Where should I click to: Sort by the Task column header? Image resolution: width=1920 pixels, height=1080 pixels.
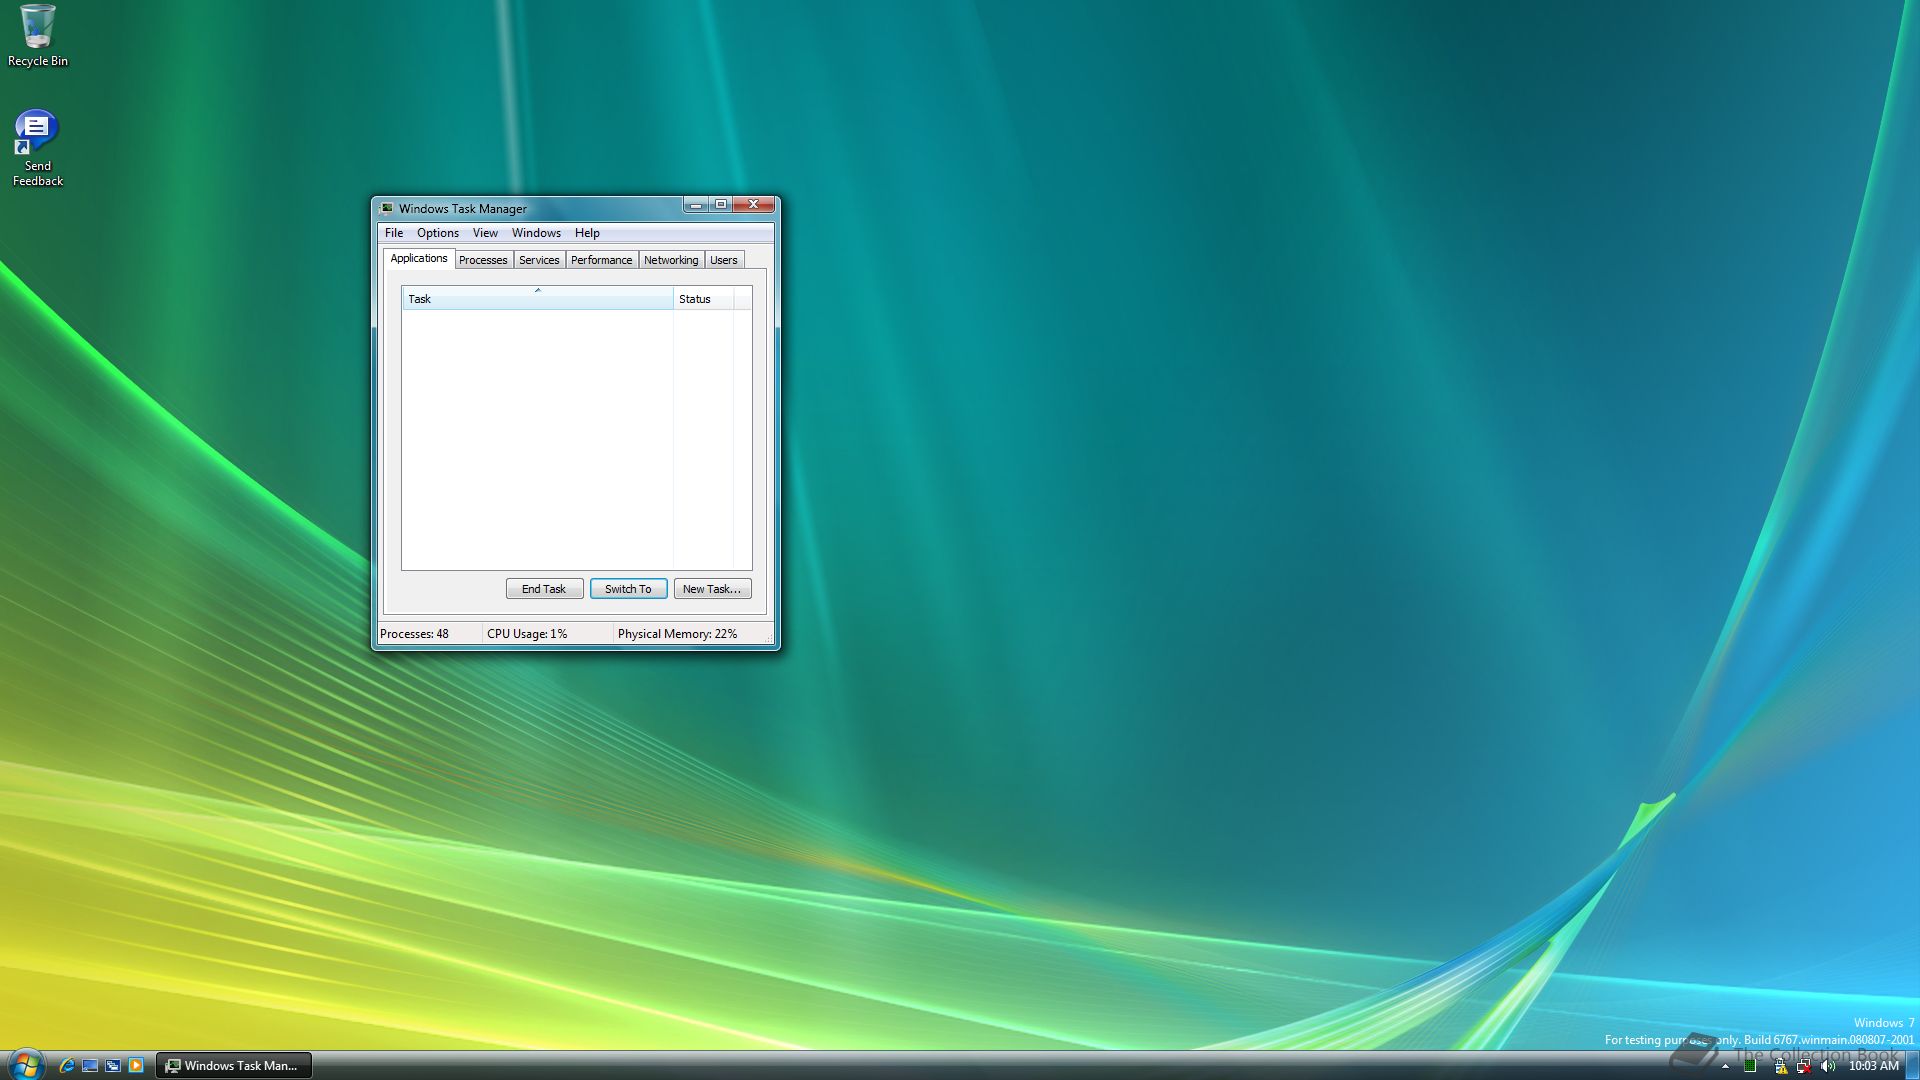[x=537, y=299]
